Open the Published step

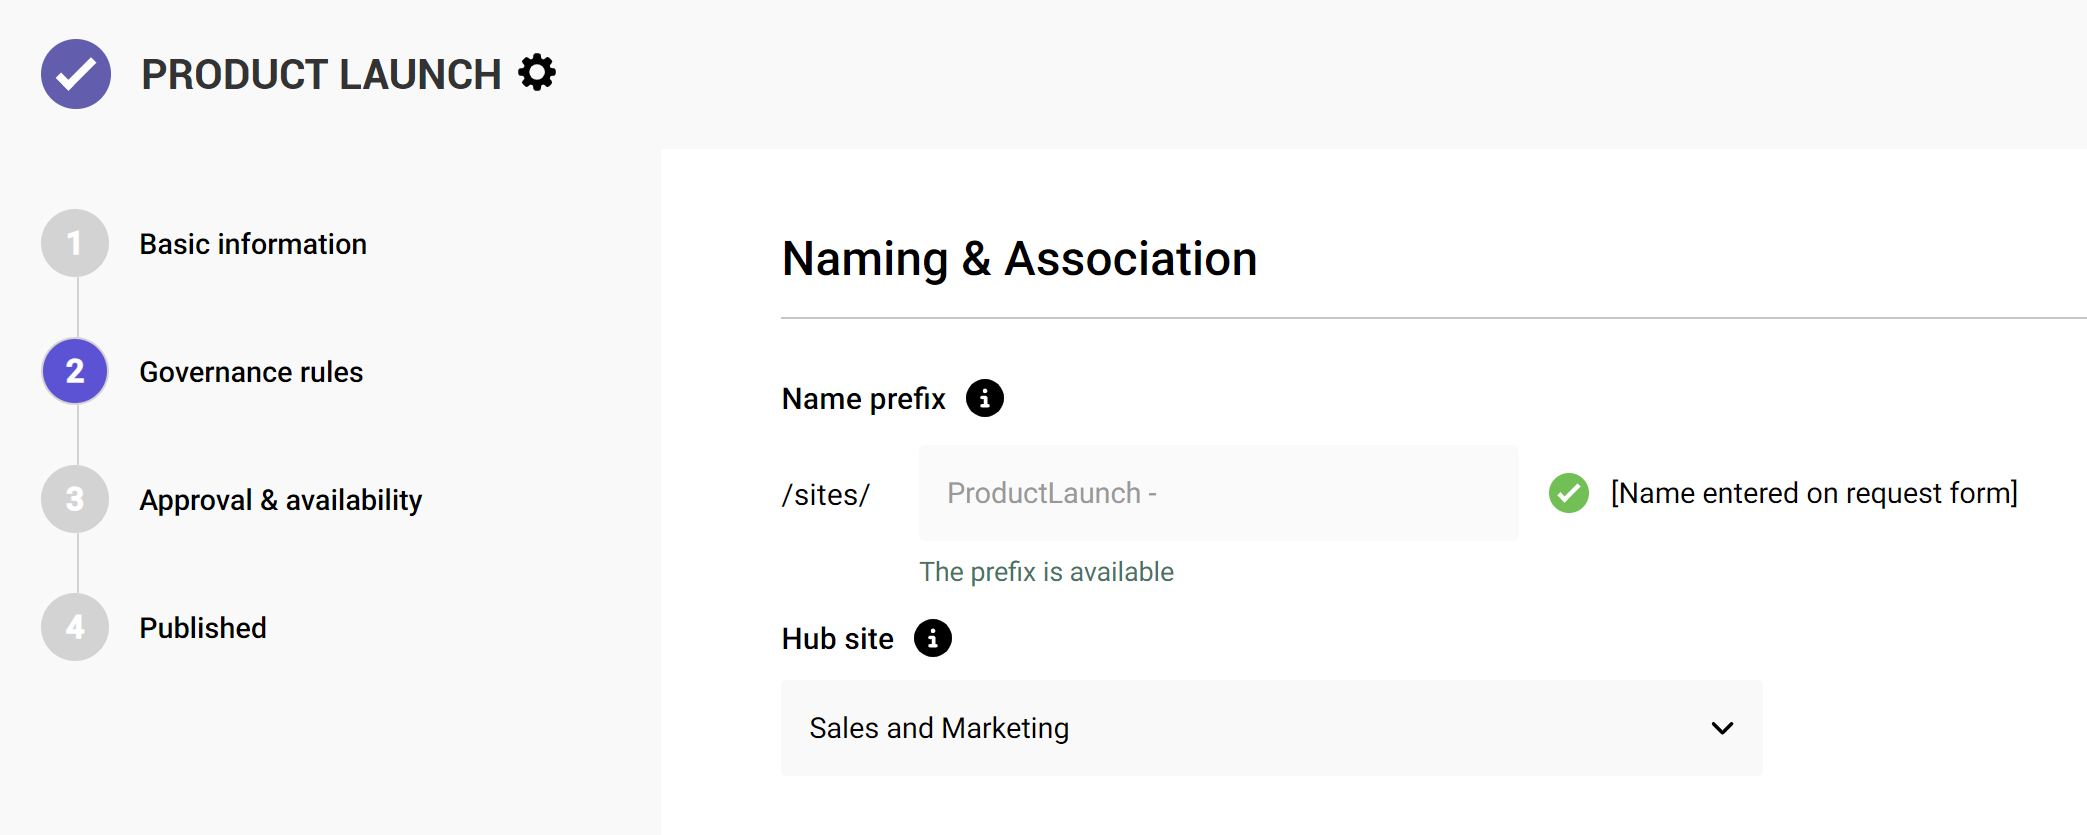203,628
